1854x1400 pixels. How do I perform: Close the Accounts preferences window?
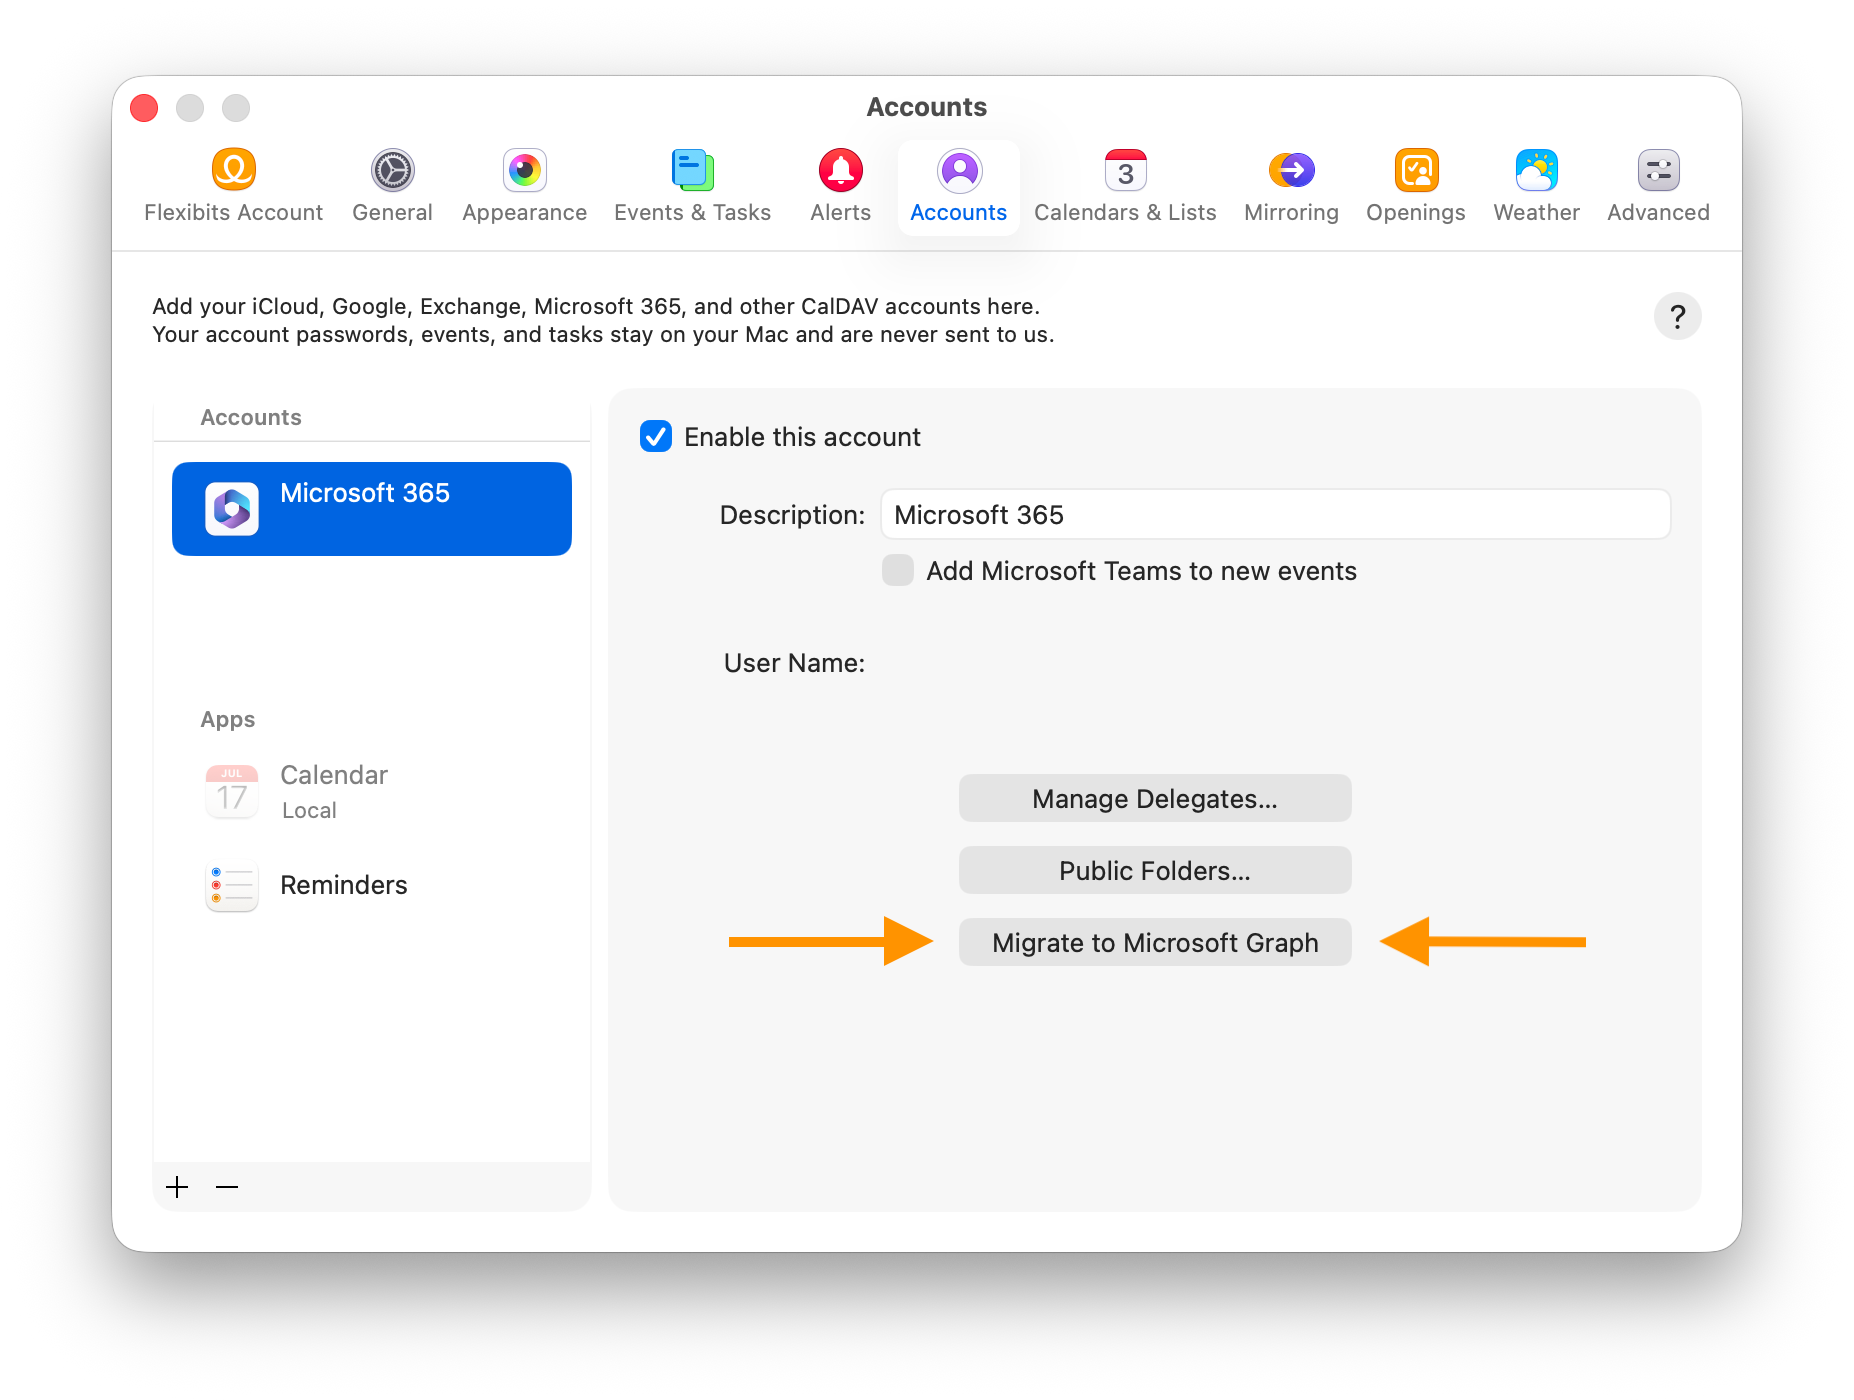(144, 108)
